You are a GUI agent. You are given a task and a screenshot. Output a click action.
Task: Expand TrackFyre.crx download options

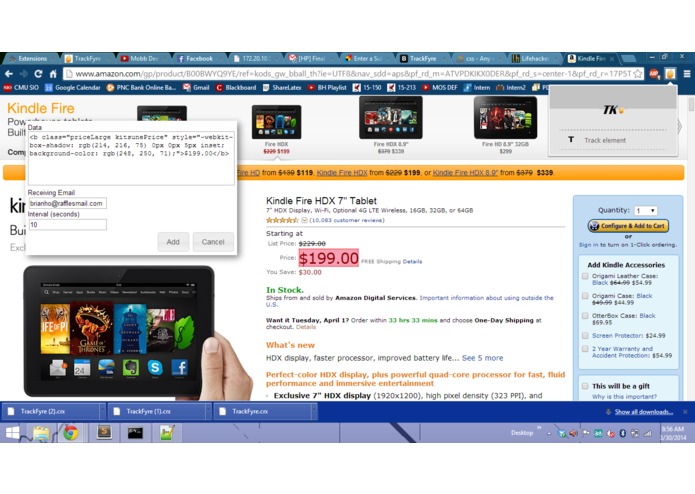coord(314,412)
